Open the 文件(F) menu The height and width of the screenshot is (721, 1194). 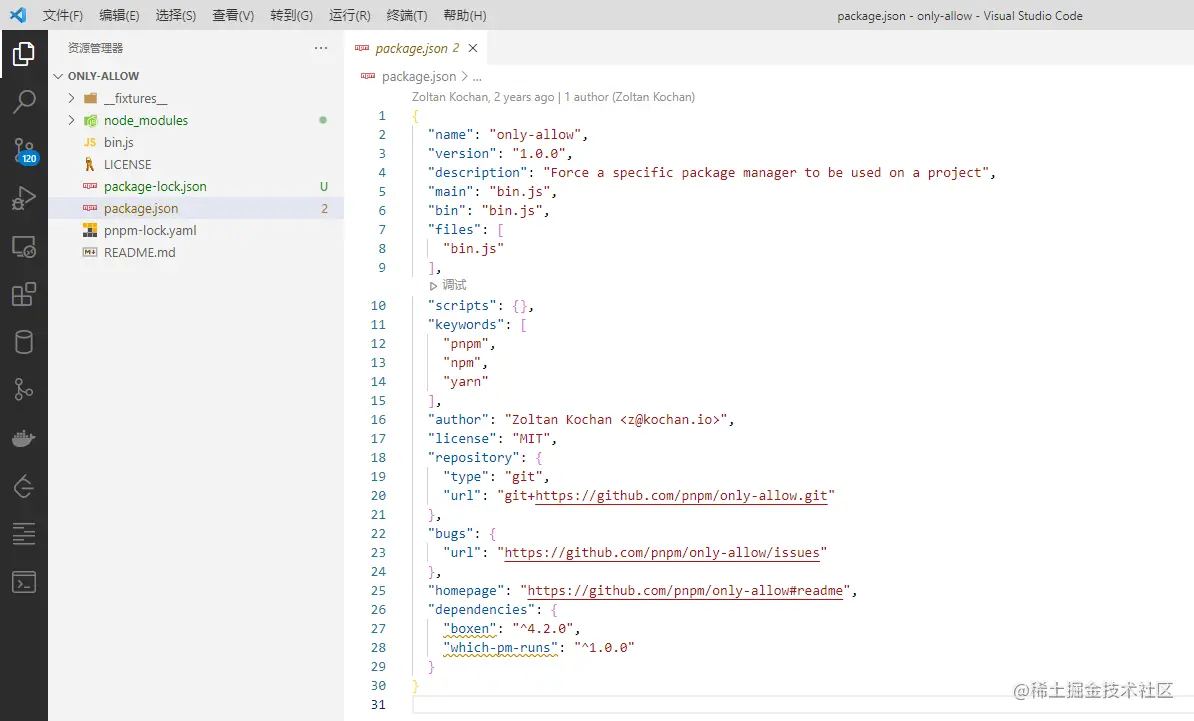click(62, 15)
